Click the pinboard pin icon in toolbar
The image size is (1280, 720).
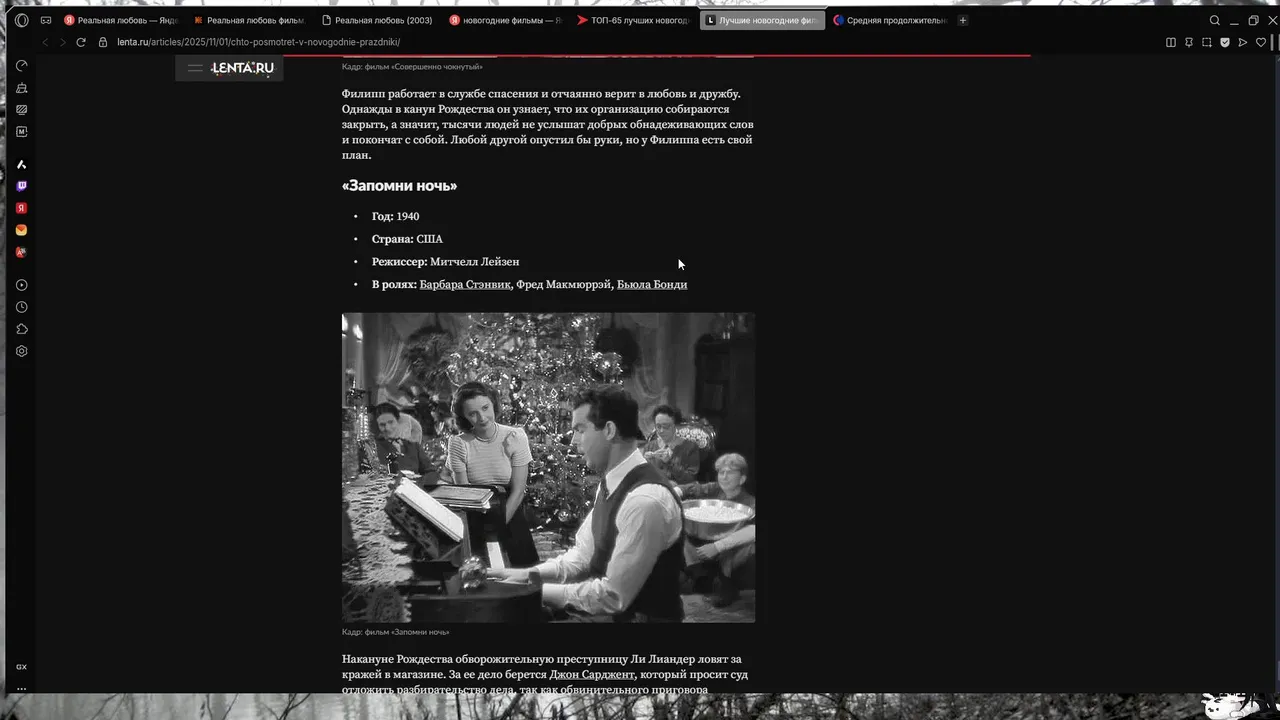coord(1189,42)
